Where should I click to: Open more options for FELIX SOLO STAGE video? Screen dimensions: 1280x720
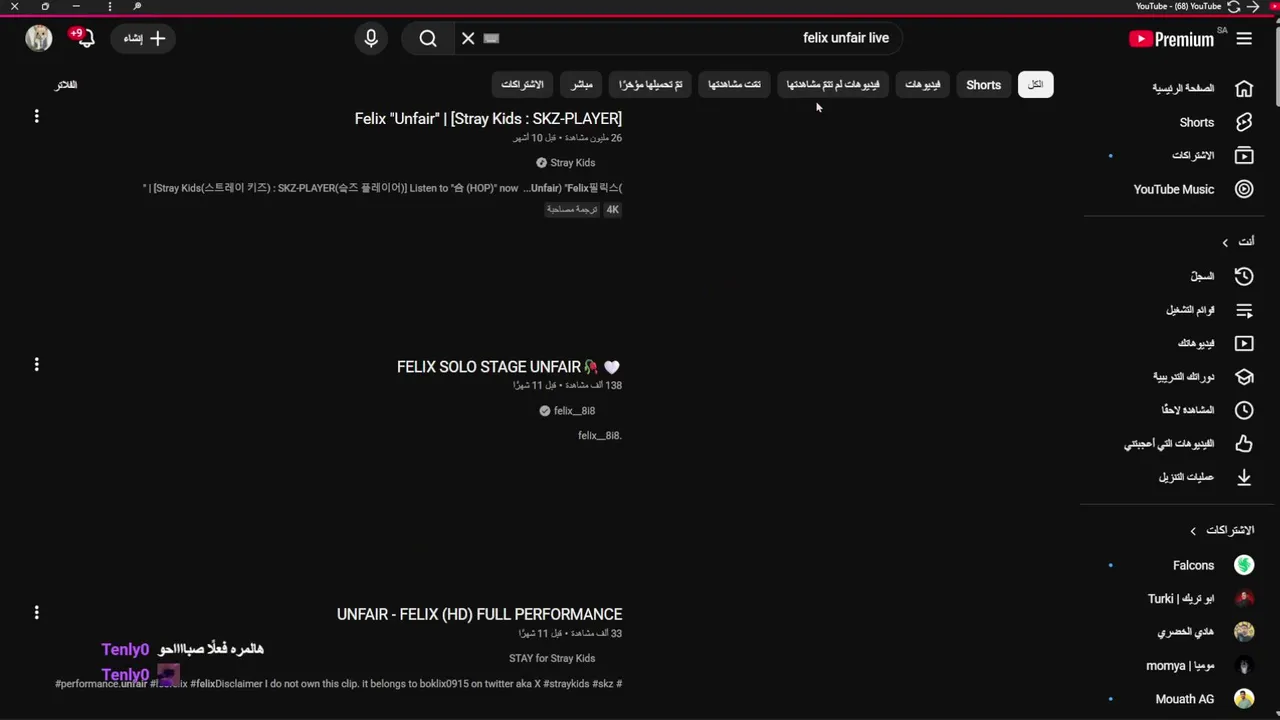(x=36, y=364)
